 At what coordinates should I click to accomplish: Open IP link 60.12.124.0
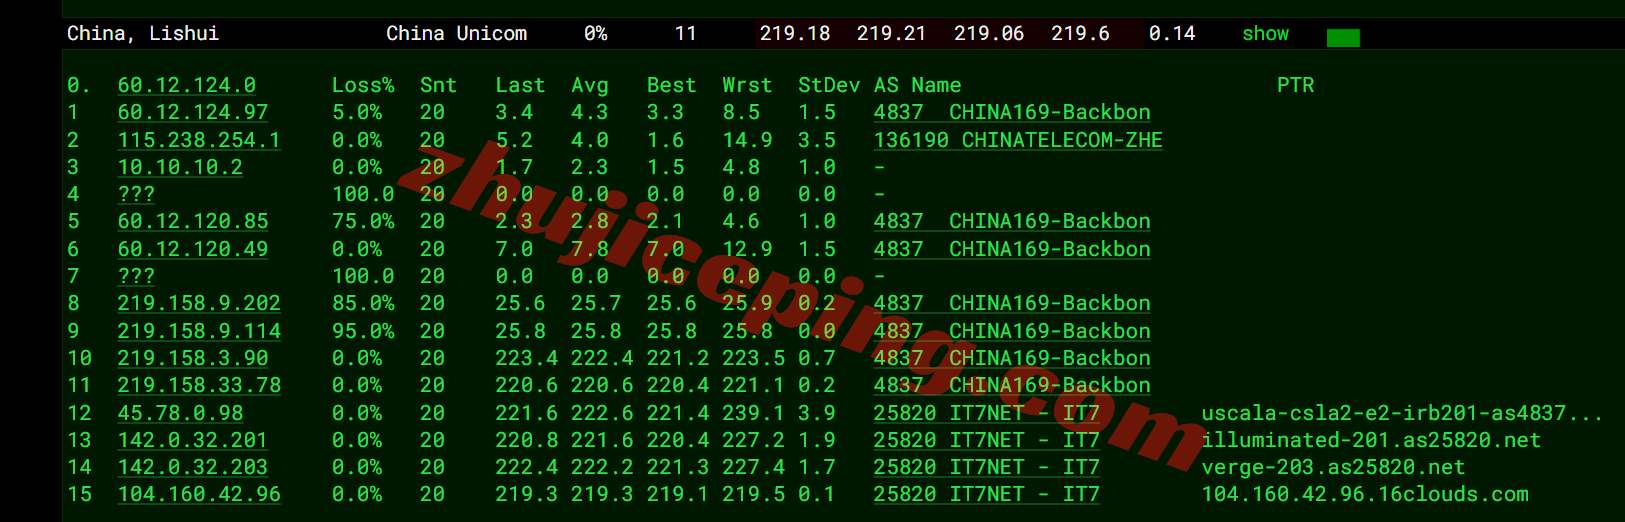[x=187, y=85]
